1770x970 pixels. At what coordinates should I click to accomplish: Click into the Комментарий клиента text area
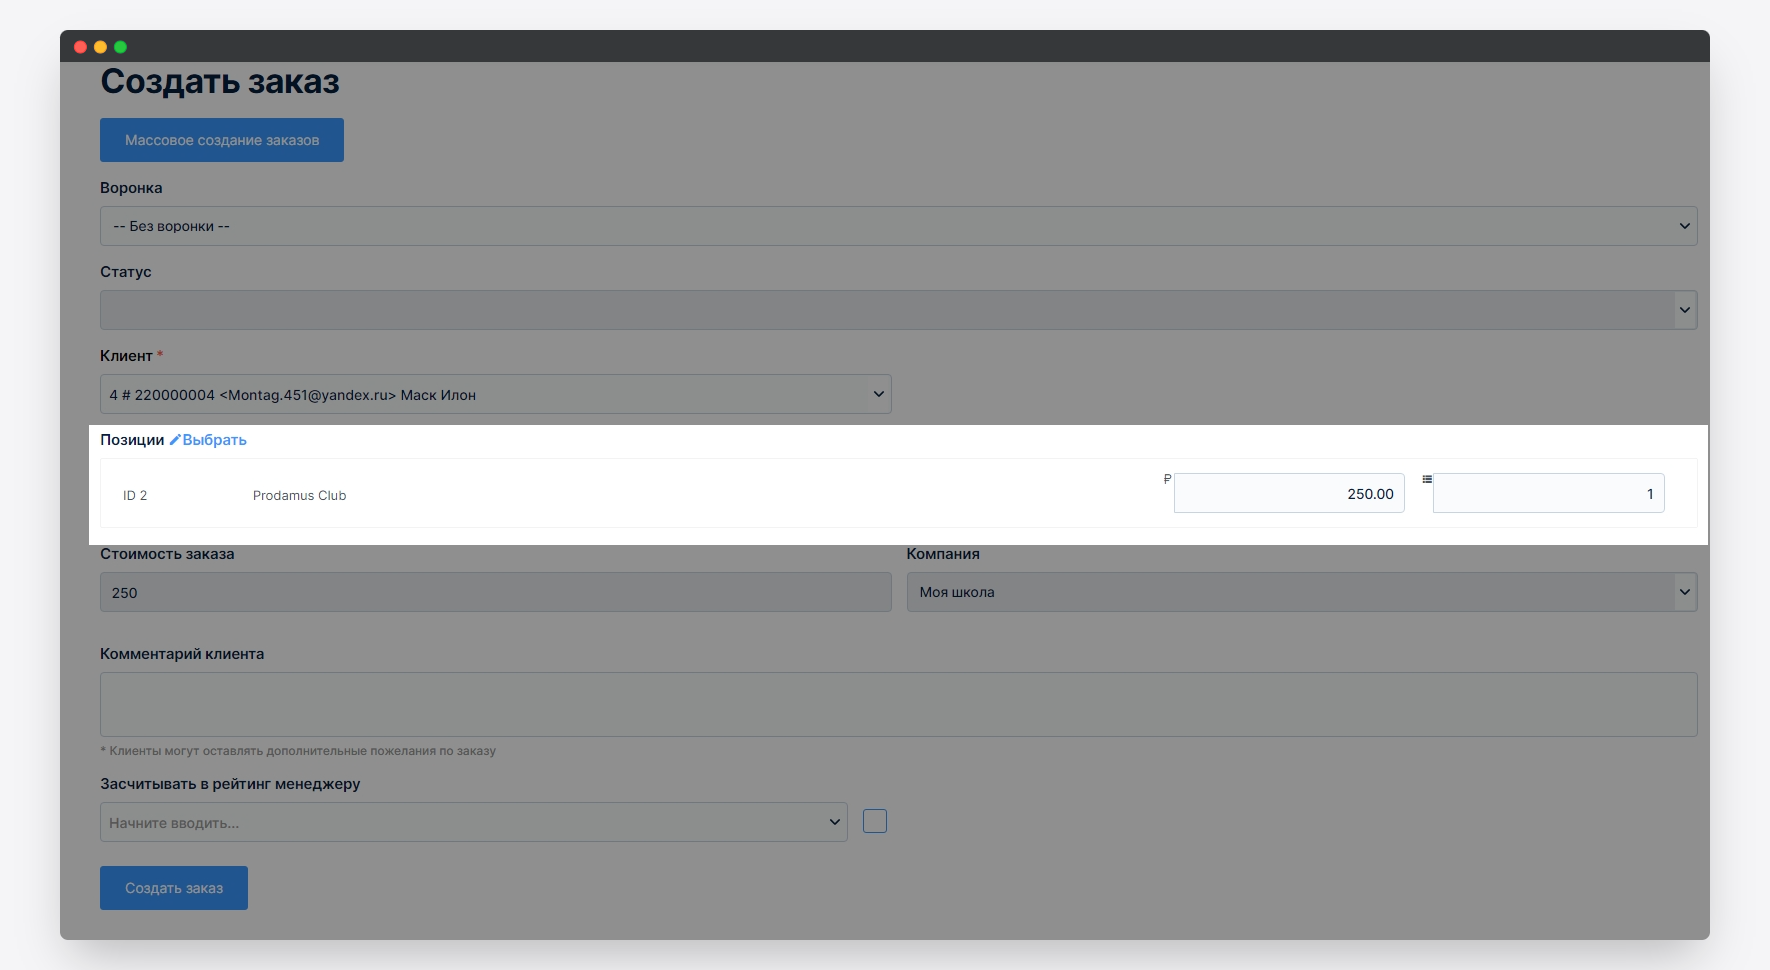(x=897, y=704)
